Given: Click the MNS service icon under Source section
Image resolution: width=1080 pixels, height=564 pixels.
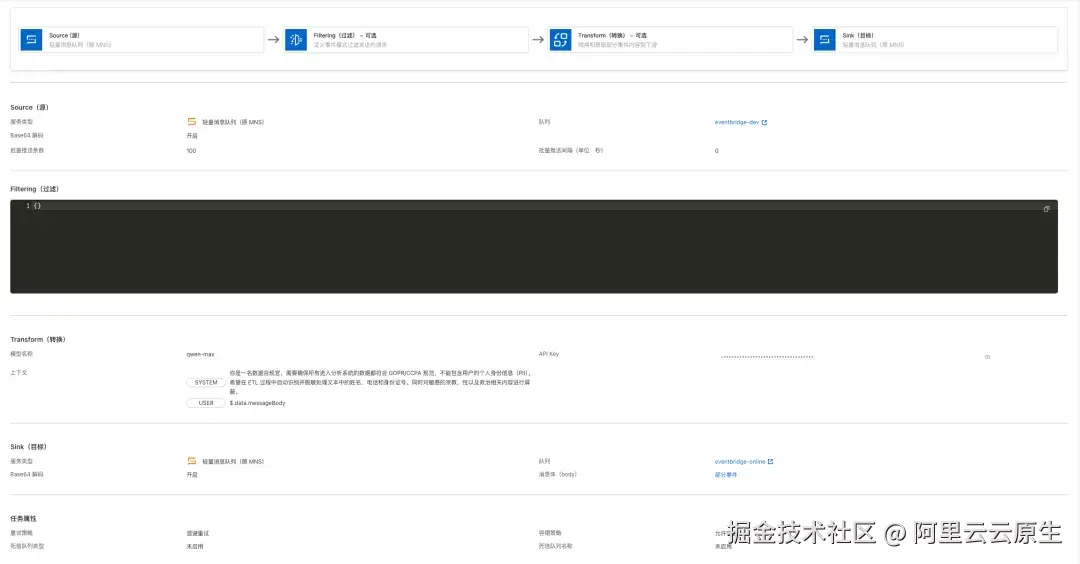Looking at the screenshot, I should click(x=191, y=122).
